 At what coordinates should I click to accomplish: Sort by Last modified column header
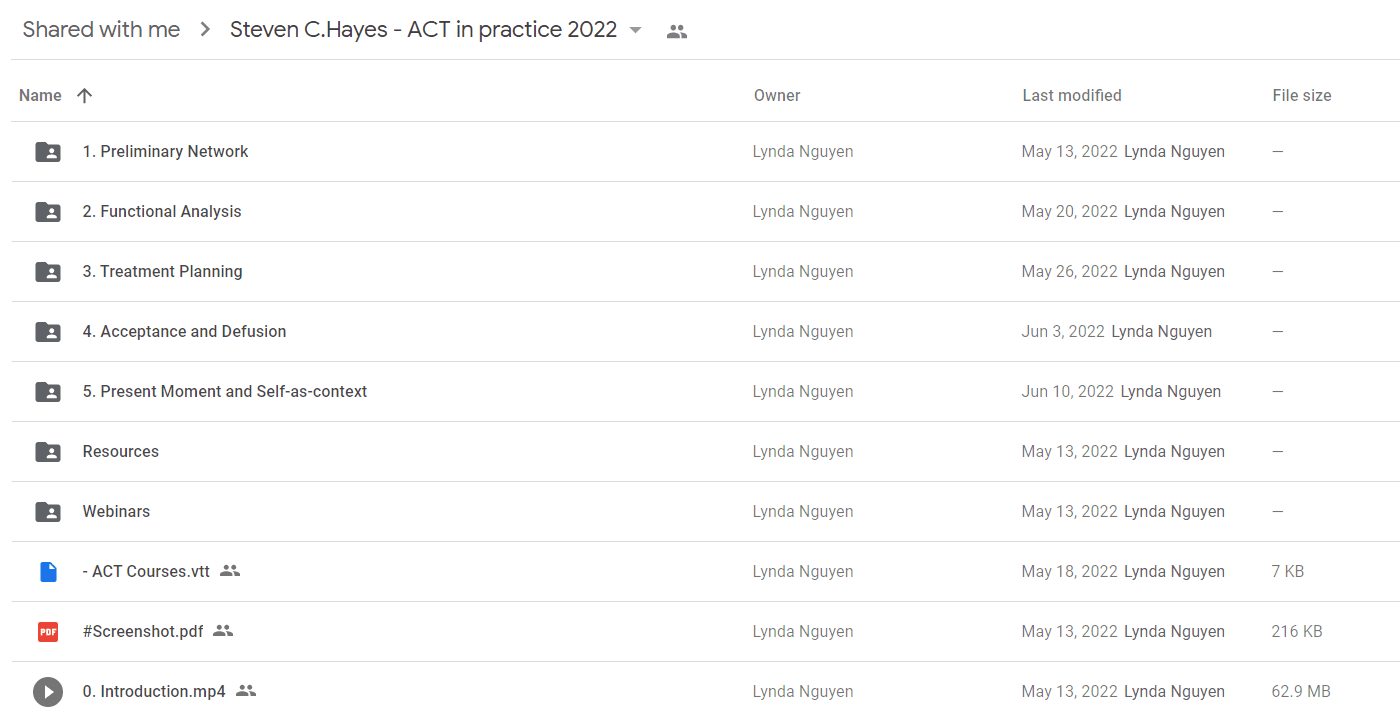tap(1072, 96)
